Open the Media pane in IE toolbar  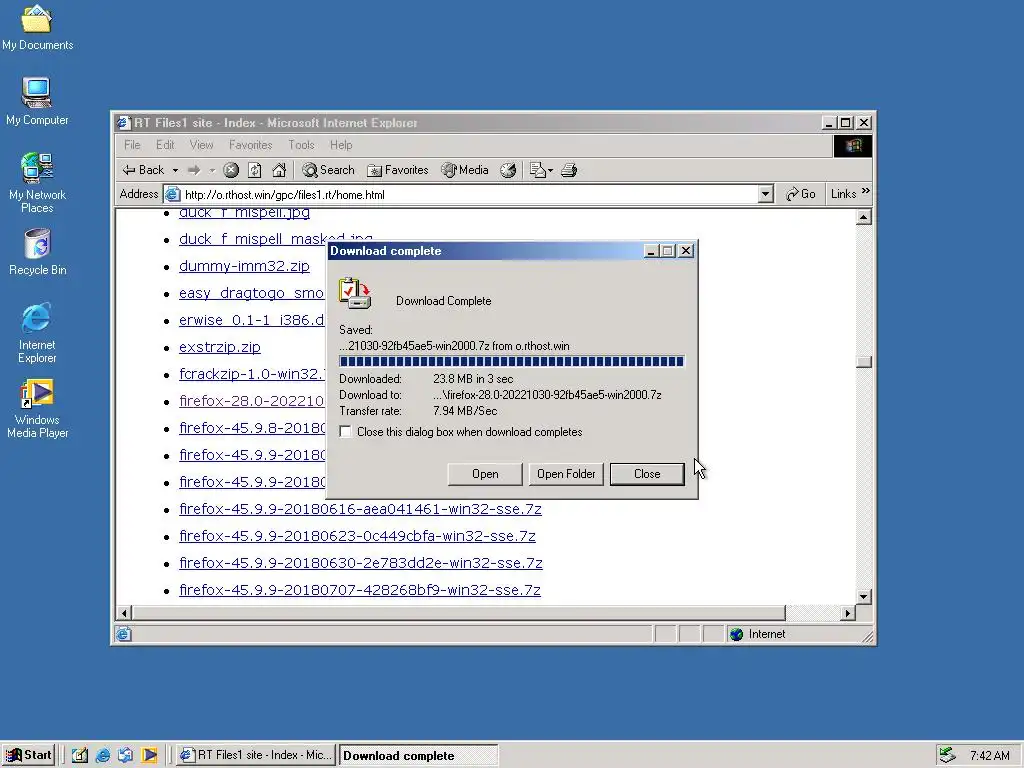tap(465, 170)
